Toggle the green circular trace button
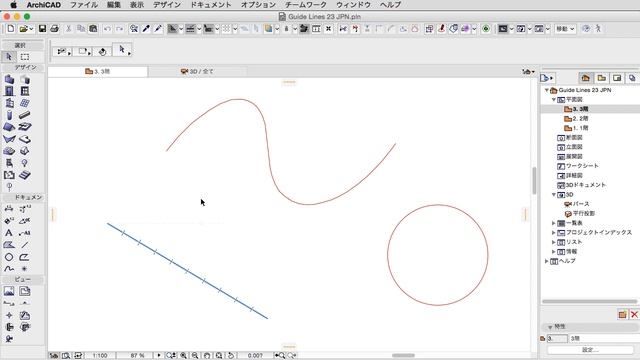The width and height of the screenshot is (640, 360). click(486, 29)
